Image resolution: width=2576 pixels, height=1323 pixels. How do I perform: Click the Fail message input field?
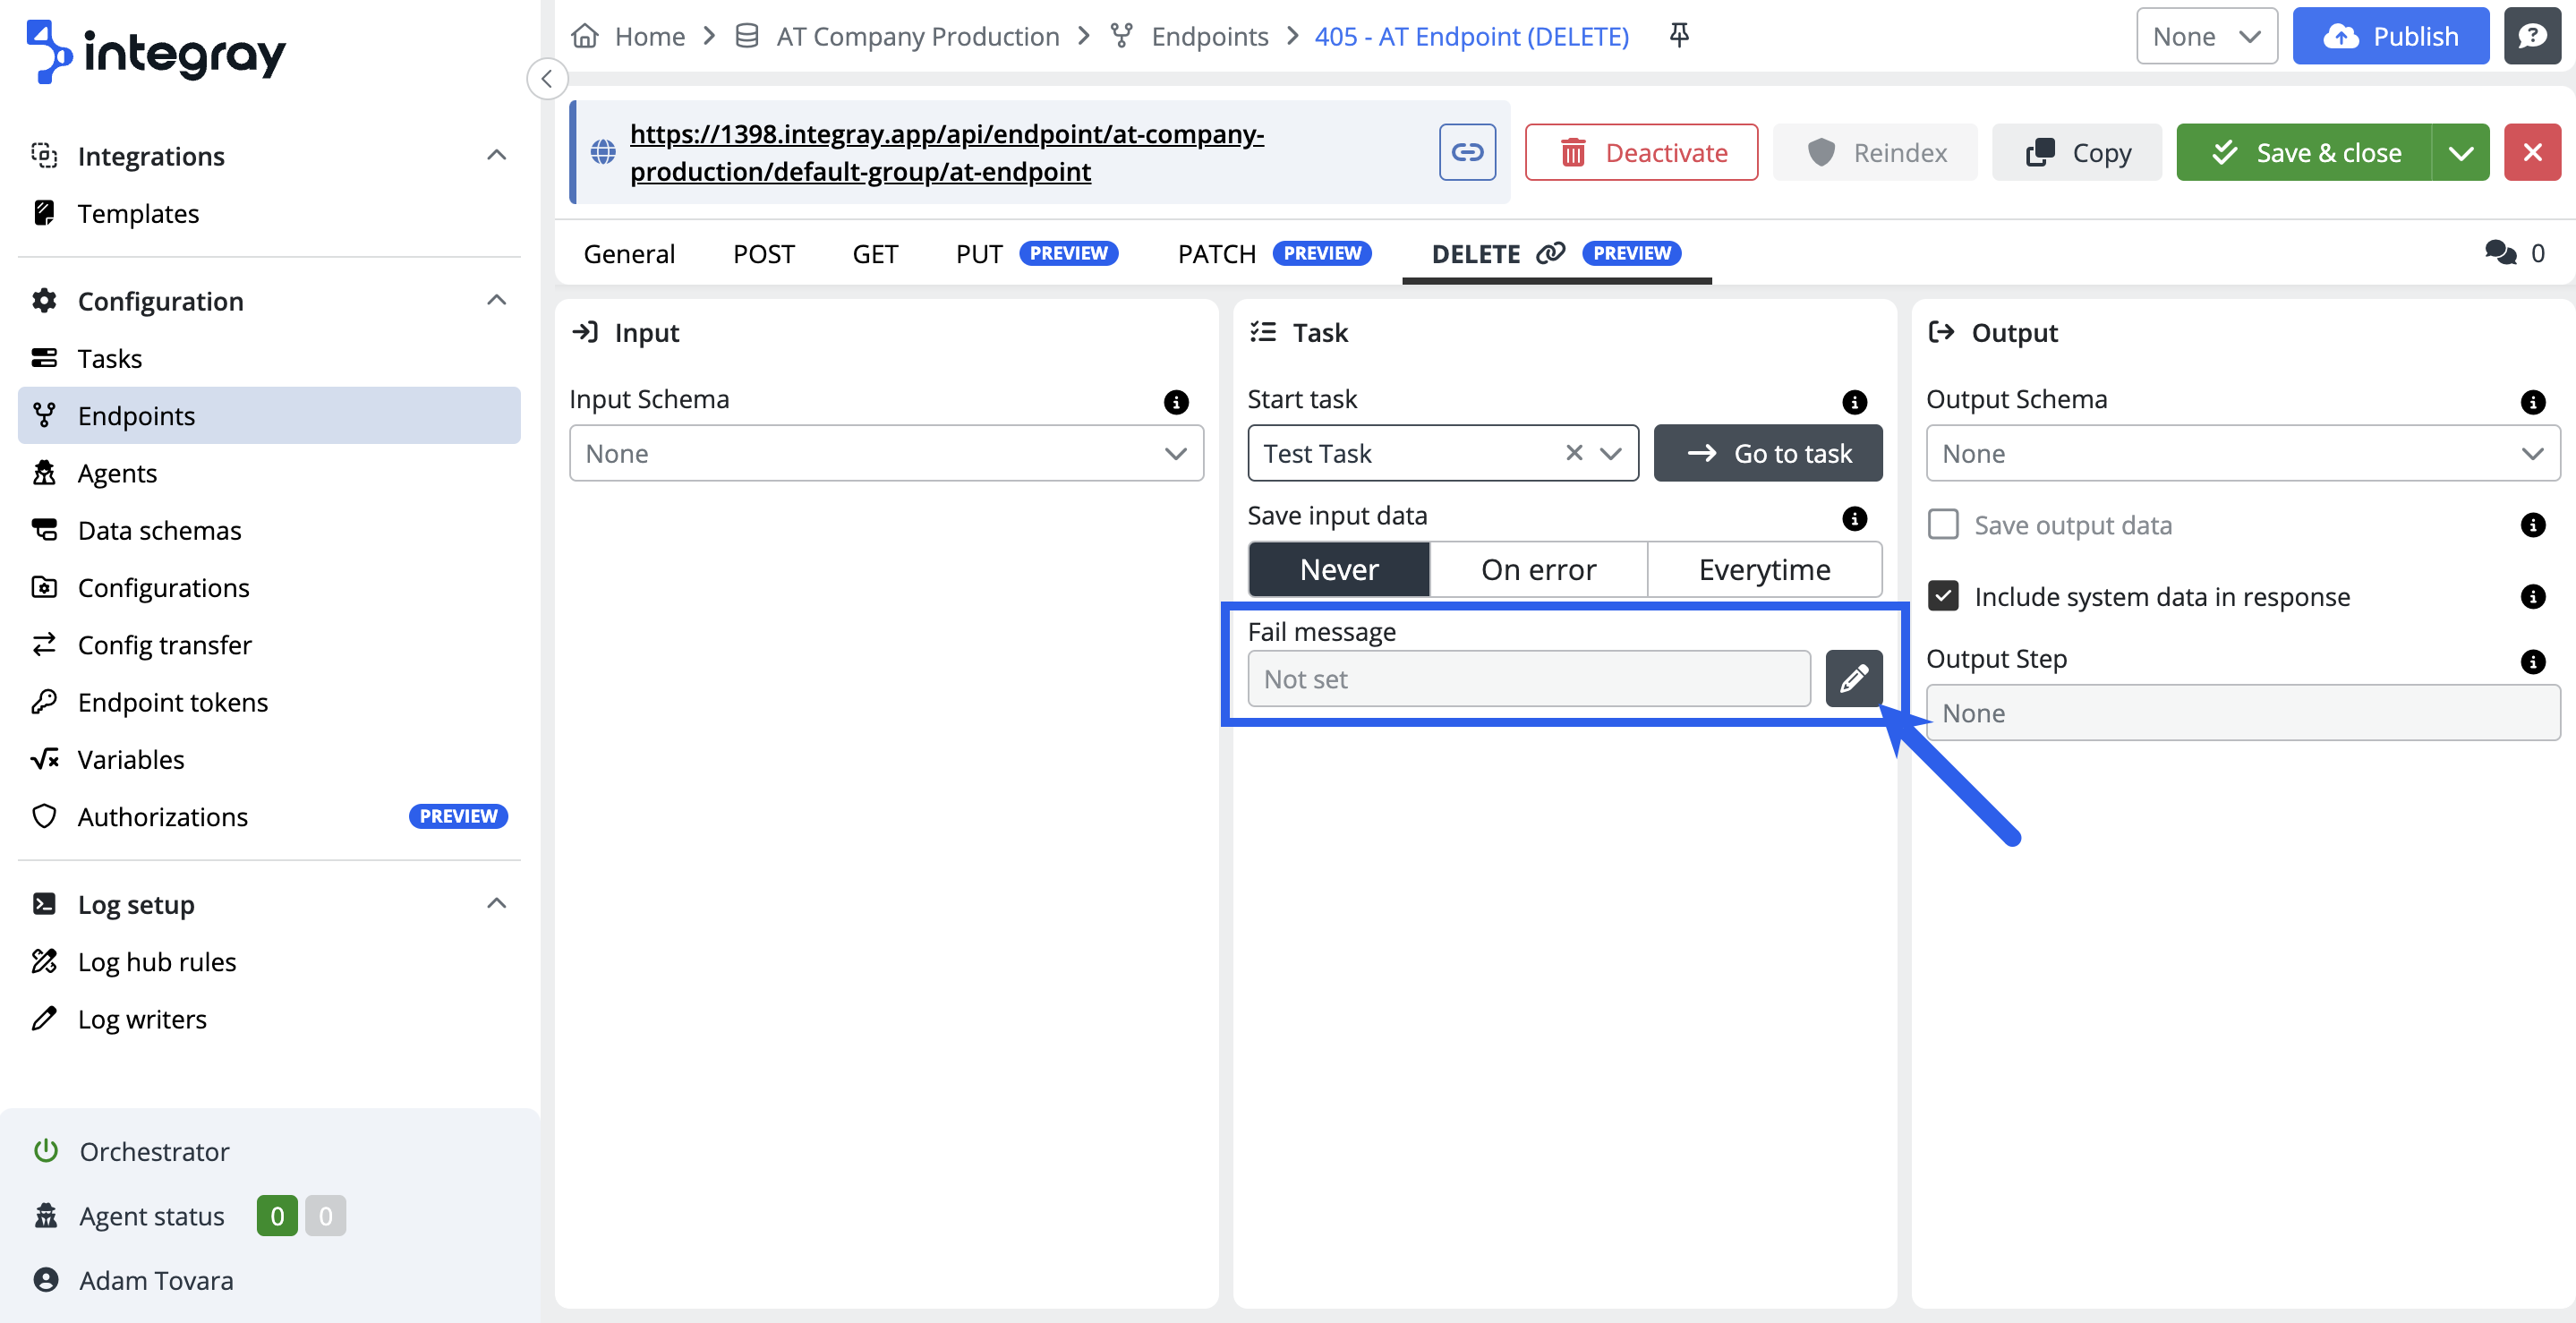click(1528, 678)
